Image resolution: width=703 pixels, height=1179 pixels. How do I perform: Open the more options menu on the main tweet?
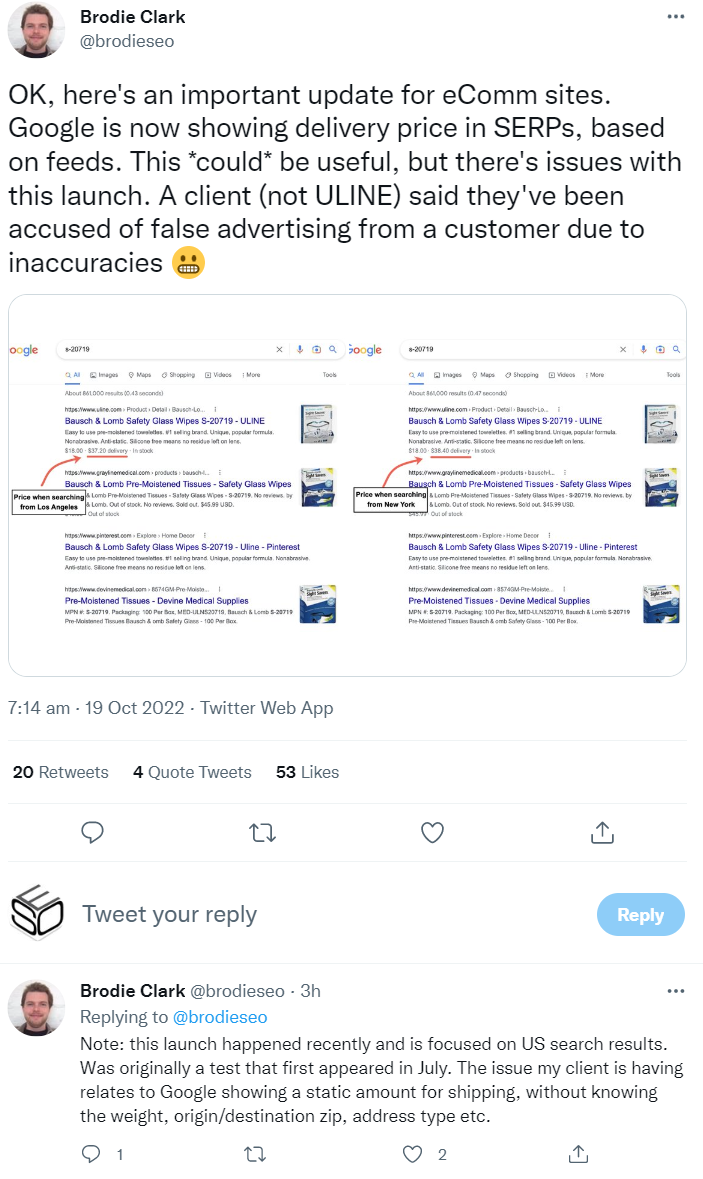tap(676, 14)
